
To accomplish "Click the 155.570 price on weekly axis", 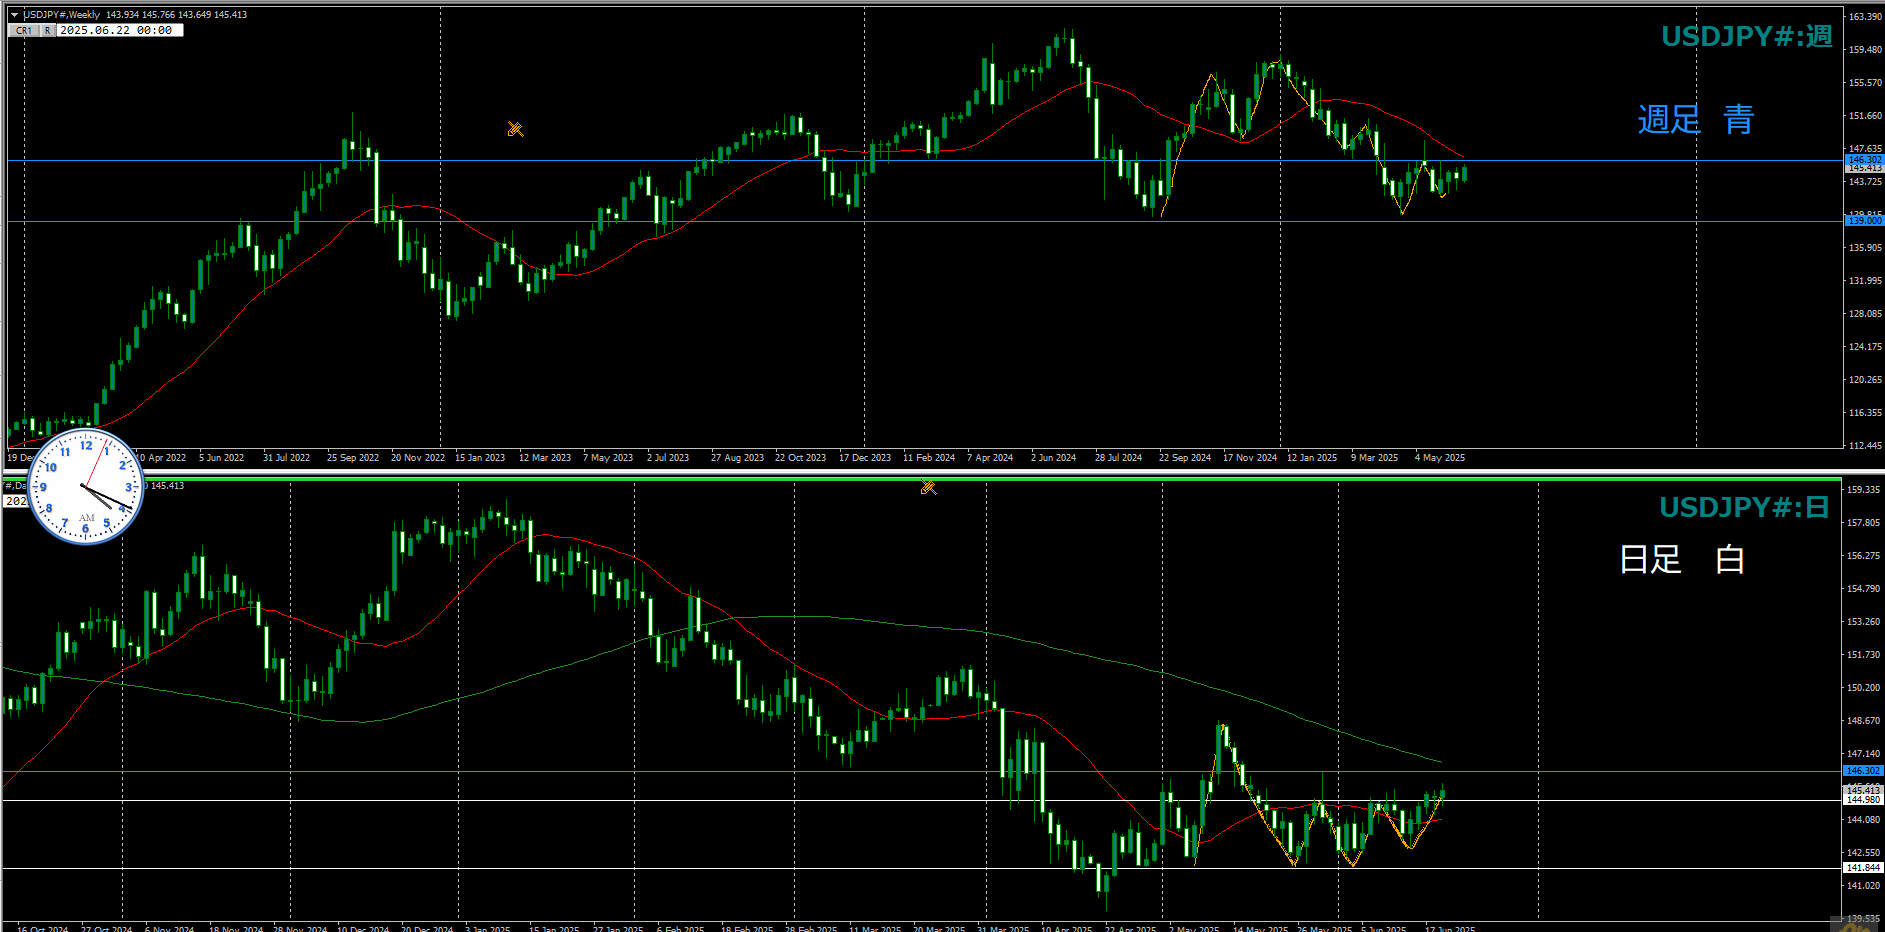I will 1865,83.
